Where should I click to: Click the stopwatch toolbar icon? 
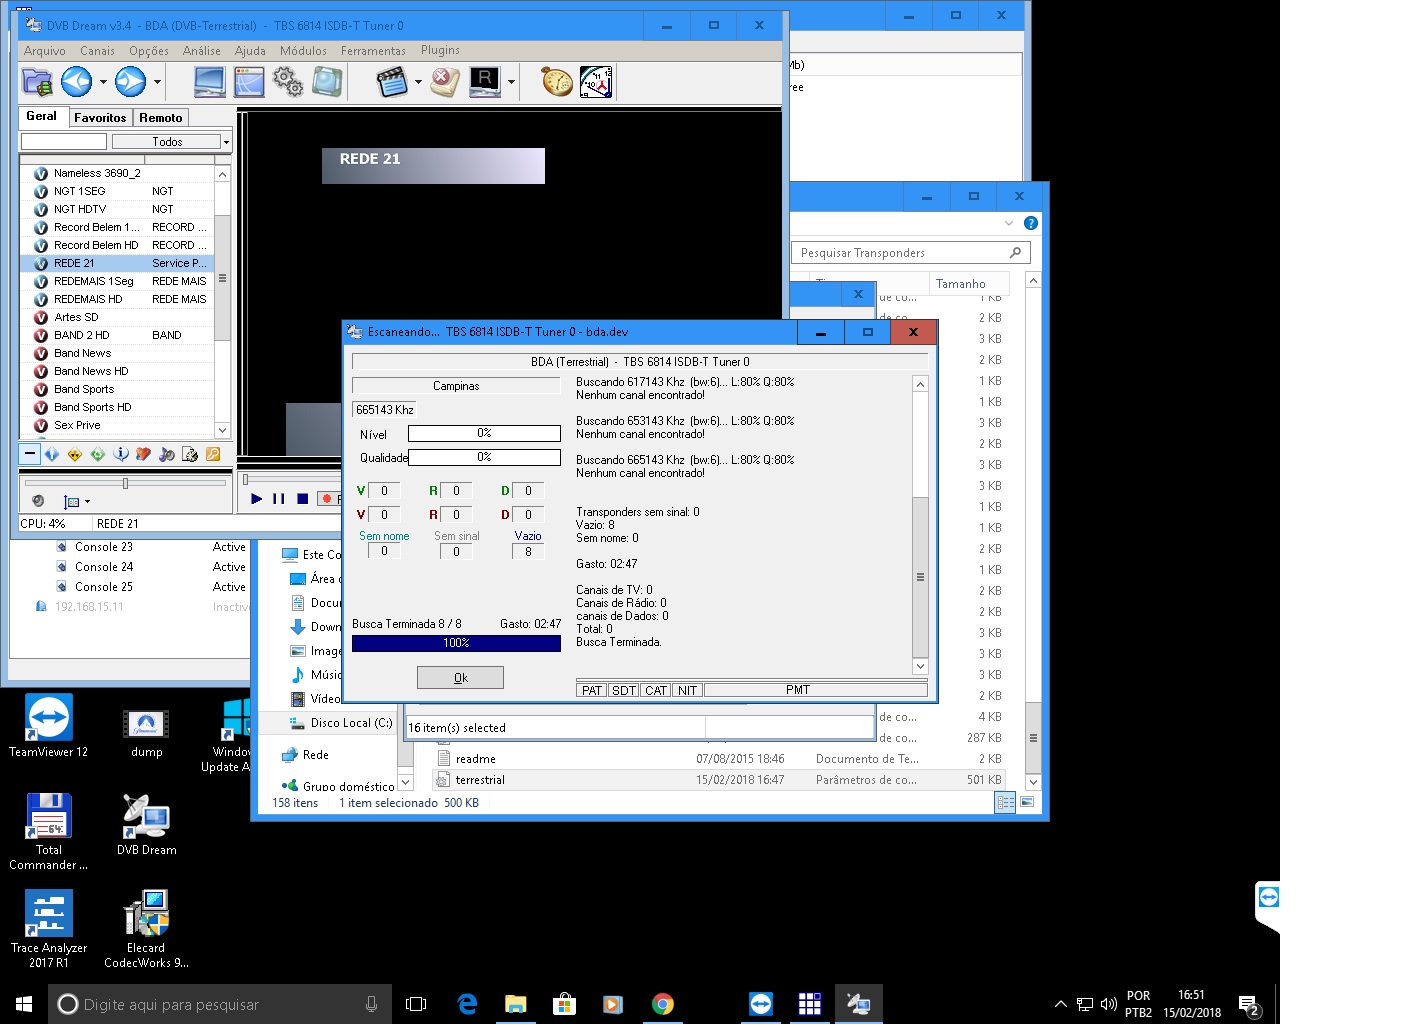557,81
